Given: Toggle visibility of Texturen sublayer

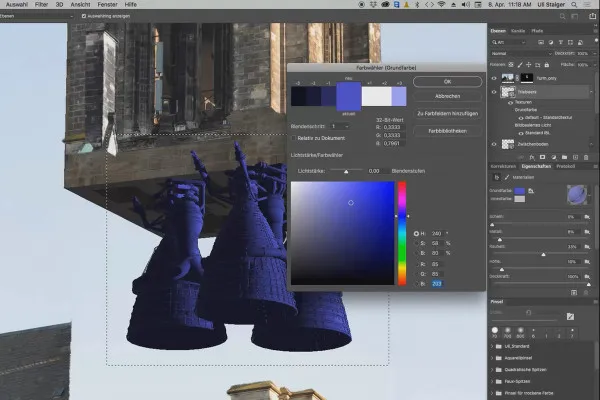Looking at the screenshot, I should click(510, 103).
